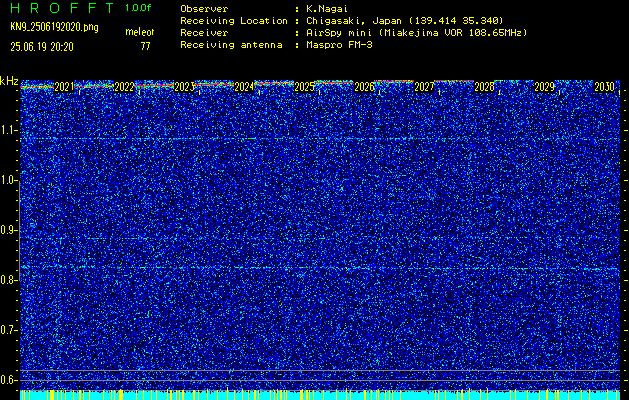This screenshot has width=629, height=400.
Task: Select the antenna value Maspro FM-3
Action: [339, 45]
